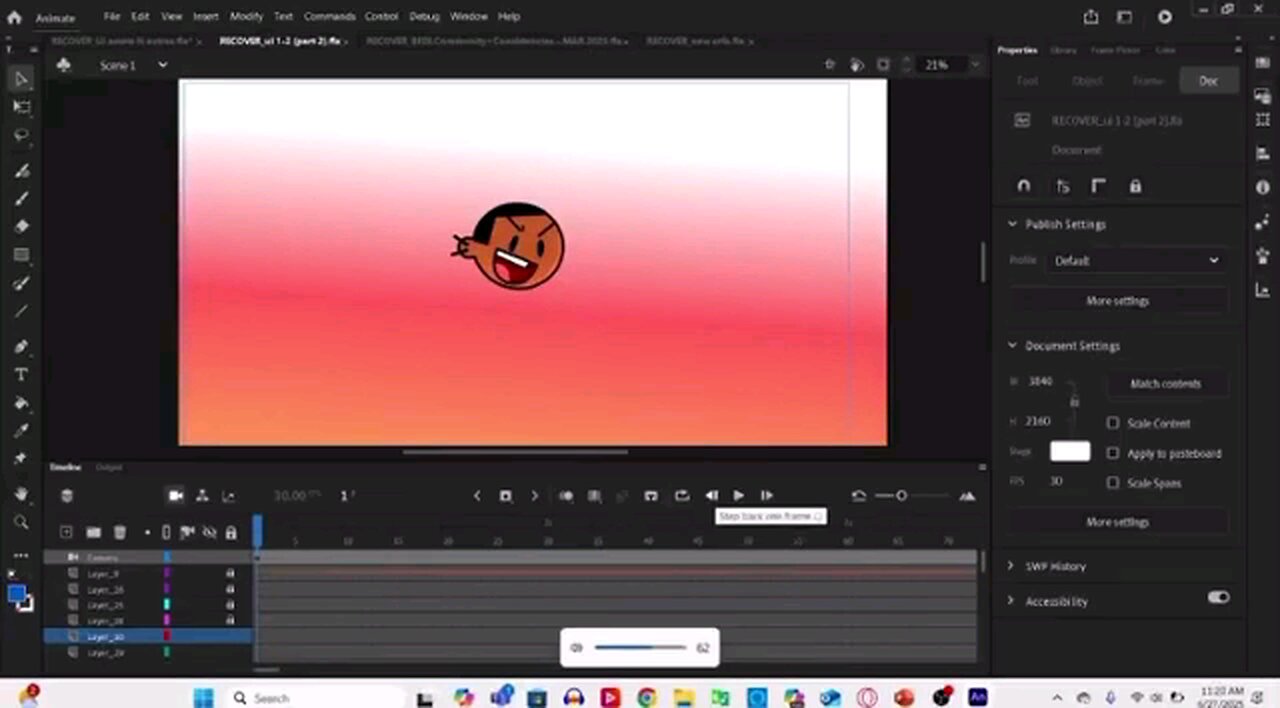Click the white Stage color swatch

(x=1069, y=452)
